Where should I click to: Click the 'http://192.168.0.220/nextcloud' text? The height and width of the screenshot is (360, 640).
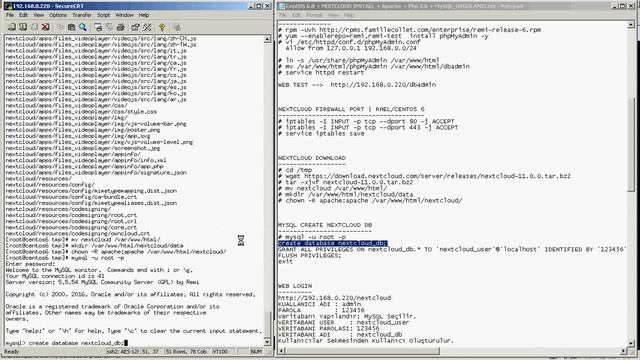[334, 298]
